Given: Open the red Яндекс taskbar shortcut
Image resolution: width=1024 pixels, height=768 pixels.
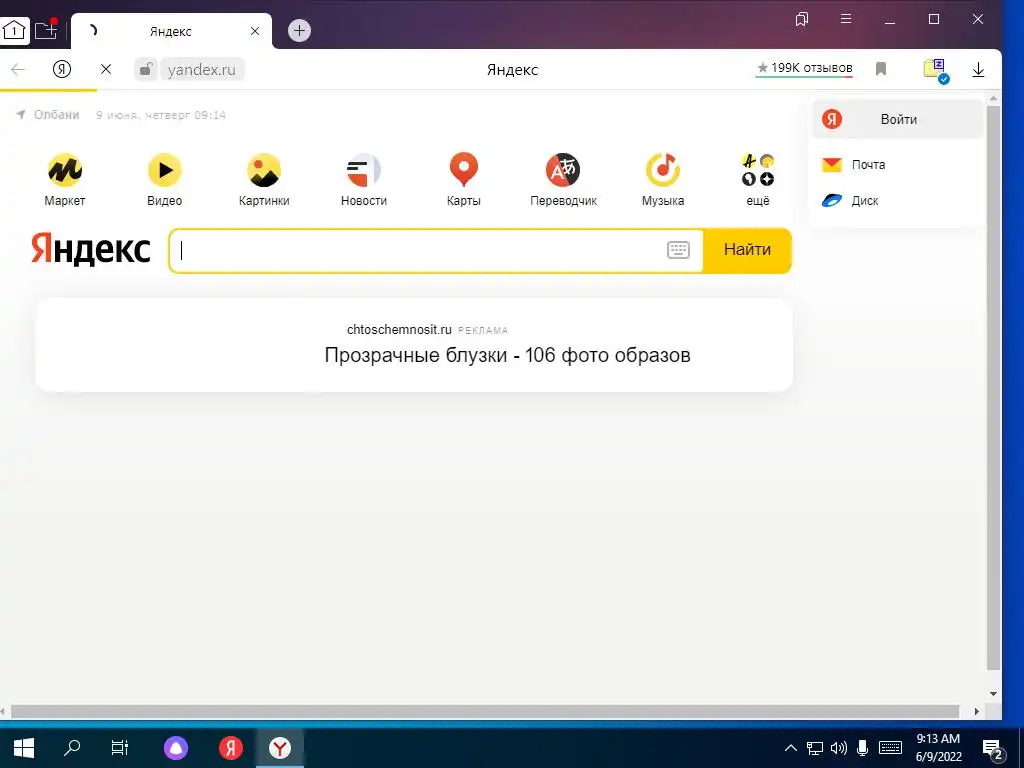Looking at the screenshot, I should coord(231,748).
